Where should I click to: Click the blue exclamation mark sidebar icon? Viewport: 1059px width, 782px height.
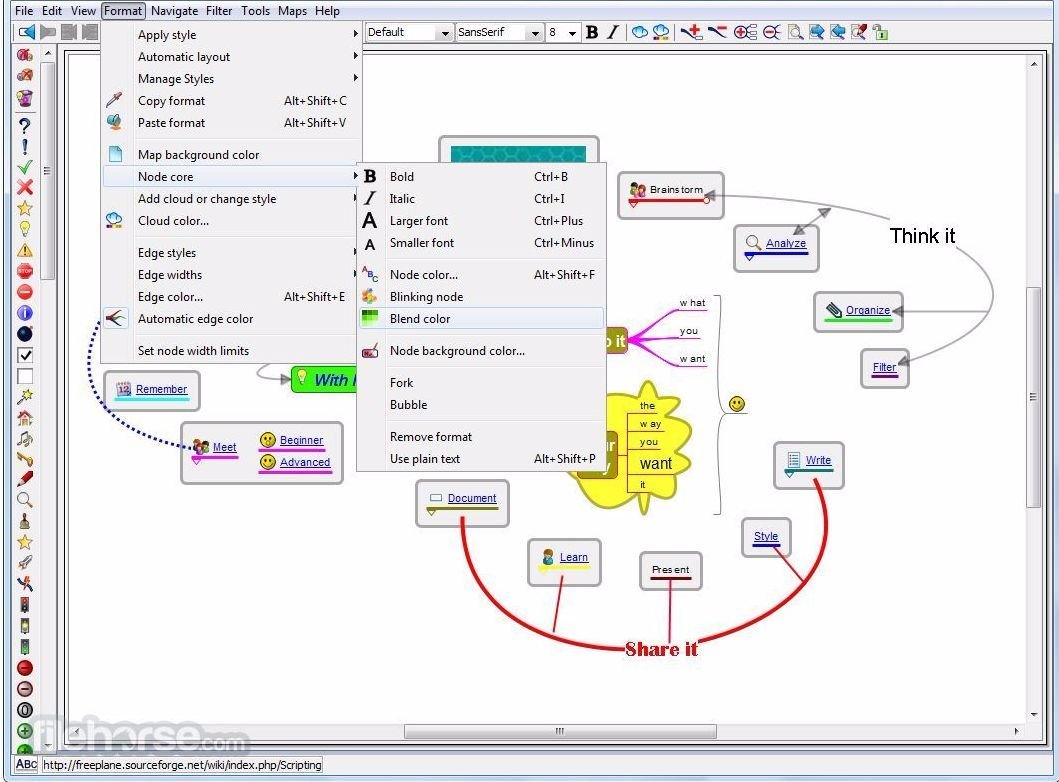click(x=24, y=147)
